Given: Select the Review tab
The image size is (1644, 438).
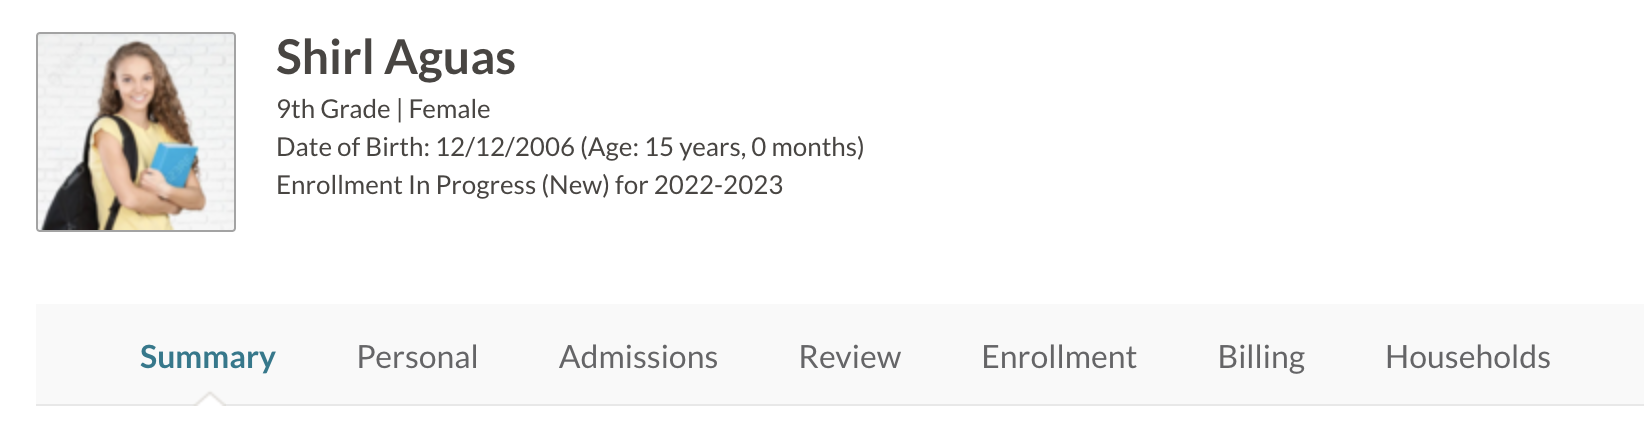Looking at the screenshot, I should (849, 357).
